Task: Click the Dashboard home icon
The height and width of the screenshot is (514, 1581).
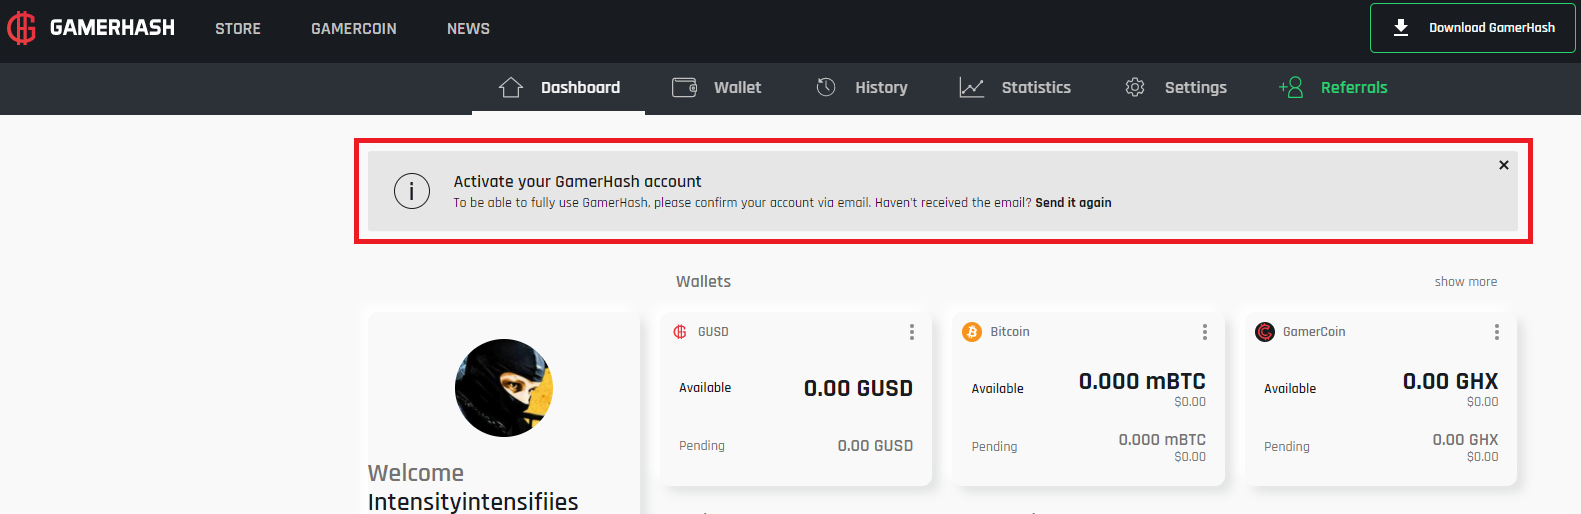Action: (x=511, y=87)
